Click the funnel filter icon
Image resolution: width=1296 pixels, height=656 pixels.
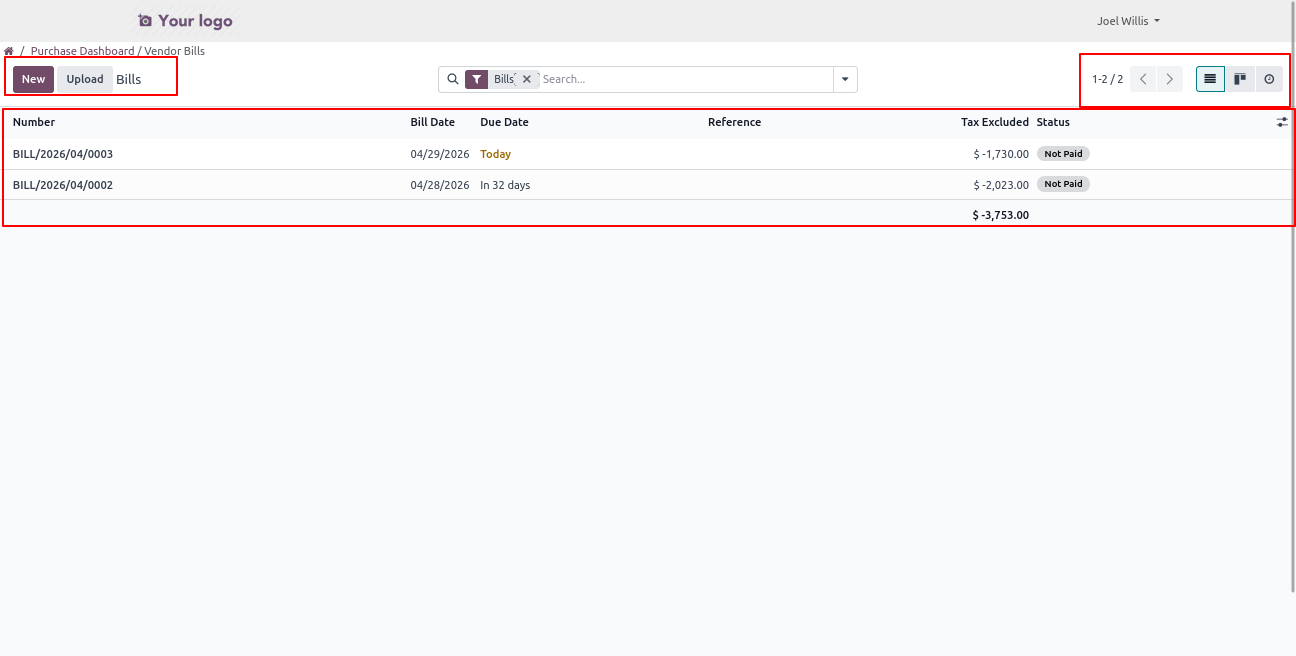click(477, 79)
